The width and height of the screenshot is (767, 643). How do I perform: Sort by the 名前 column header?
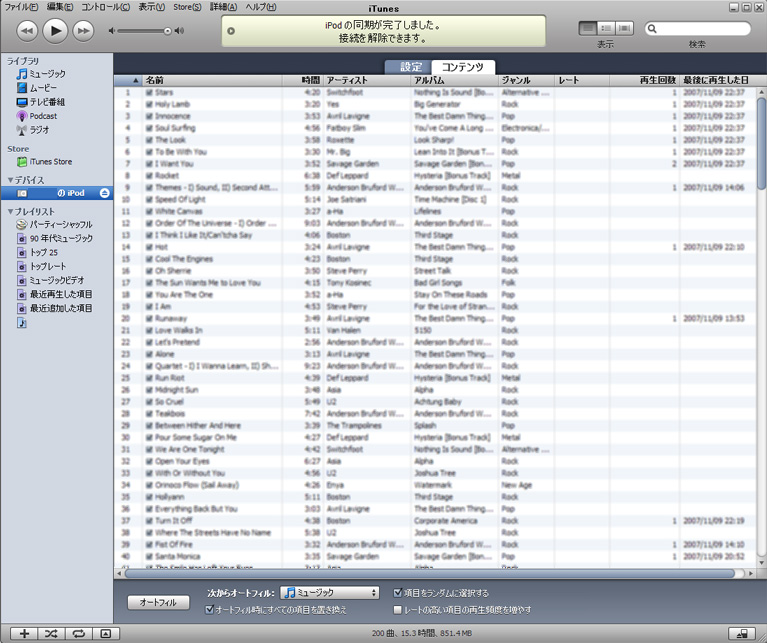pos(212,80)
